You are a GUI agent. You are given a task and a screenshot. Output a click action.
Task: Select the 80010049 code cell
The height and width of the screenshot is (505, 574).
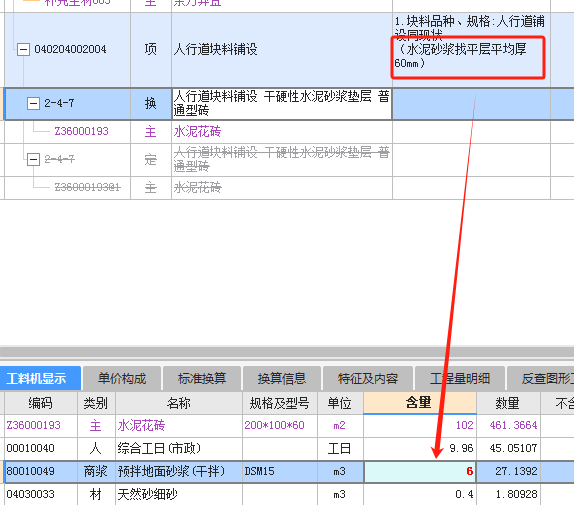41,472
